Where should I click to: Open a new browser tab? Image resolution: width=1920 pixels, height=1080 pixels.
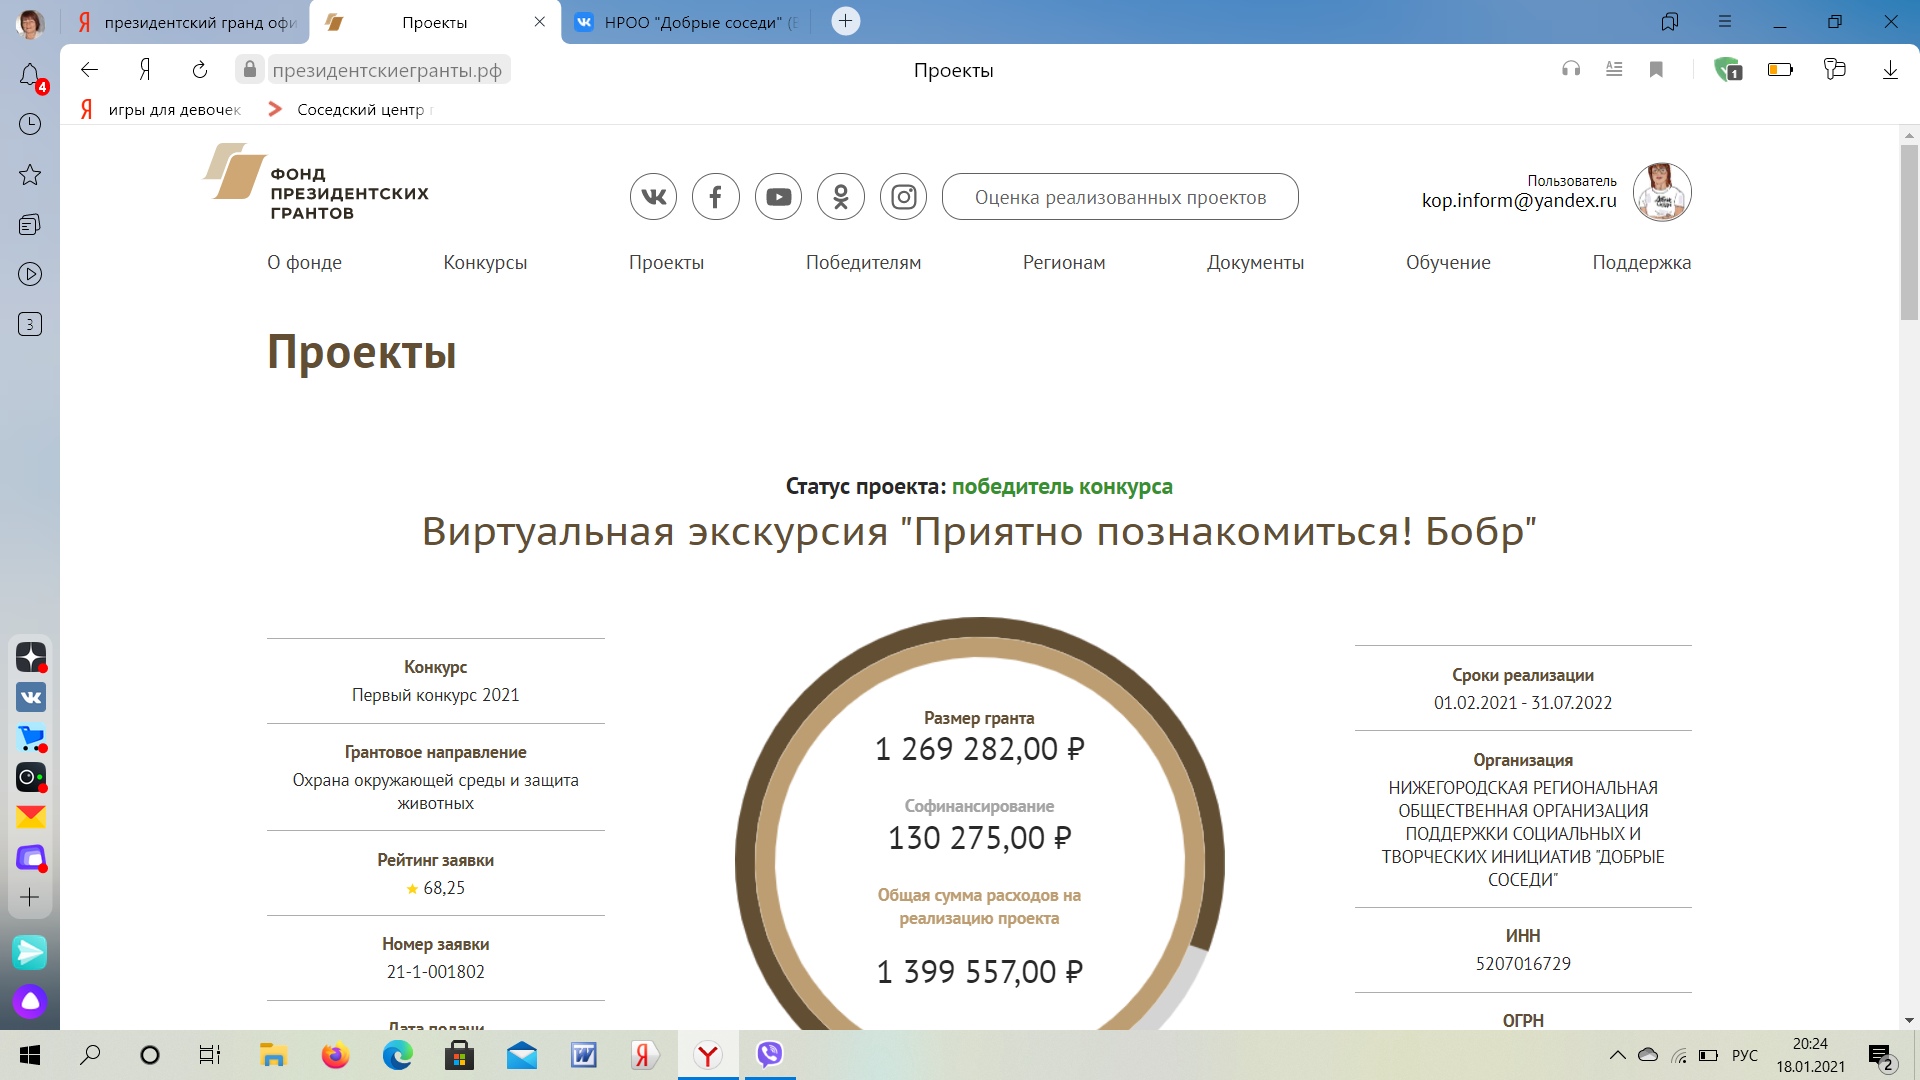coord(845,21)
